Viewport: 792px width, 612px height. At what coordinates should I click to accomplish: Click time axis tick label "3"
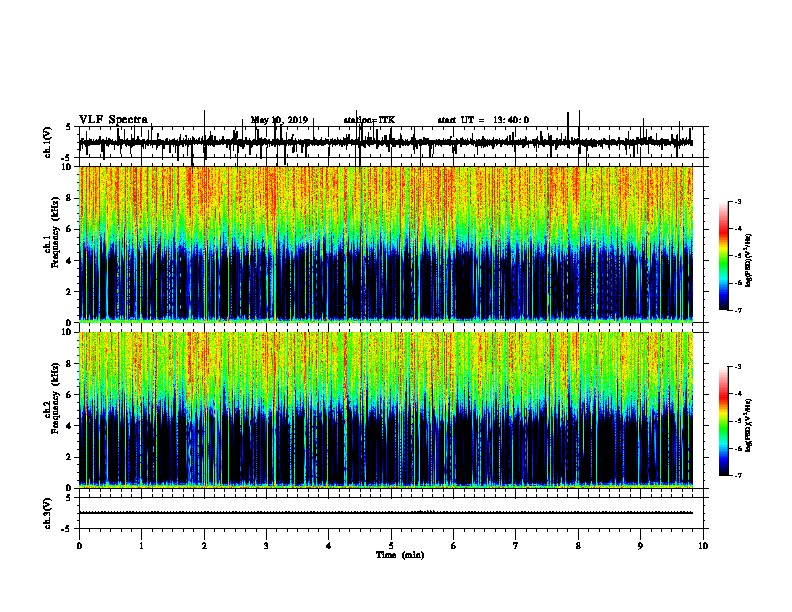click(x=266, y=546)
